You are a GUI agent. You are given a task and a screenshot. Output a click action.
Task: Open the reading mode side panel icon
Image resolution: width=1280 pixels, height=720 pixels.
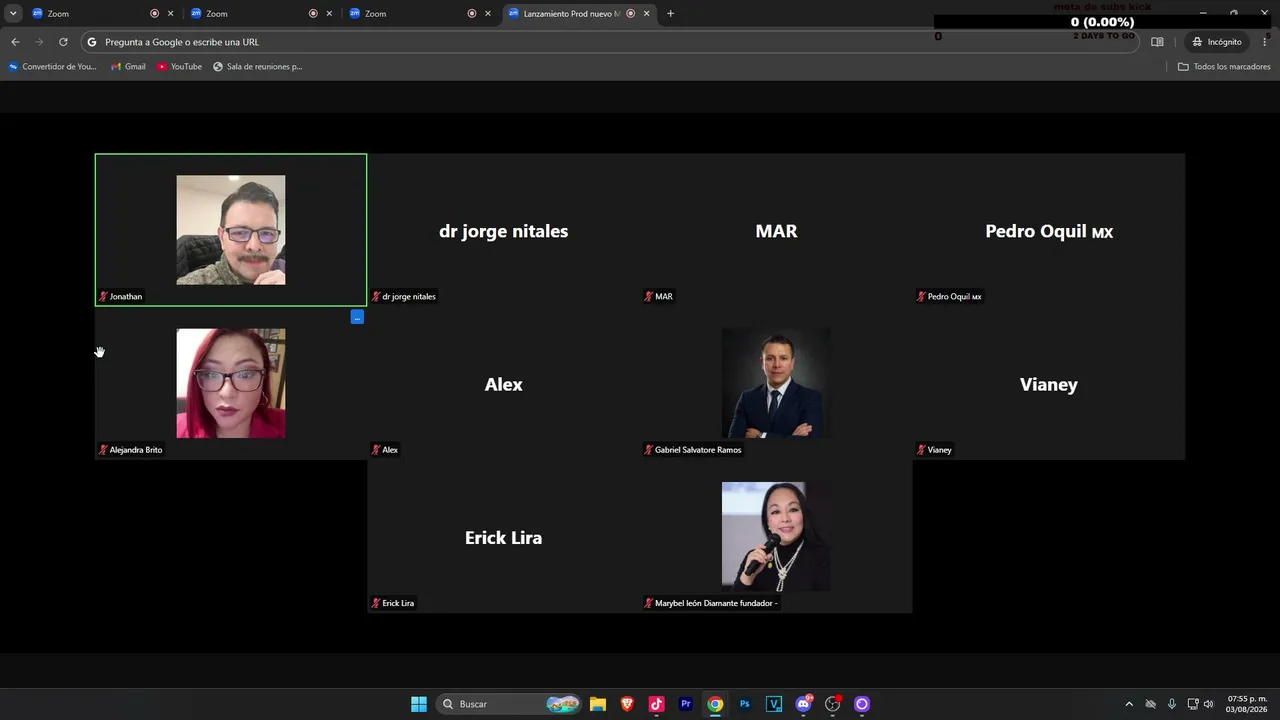click(1157, 42)
